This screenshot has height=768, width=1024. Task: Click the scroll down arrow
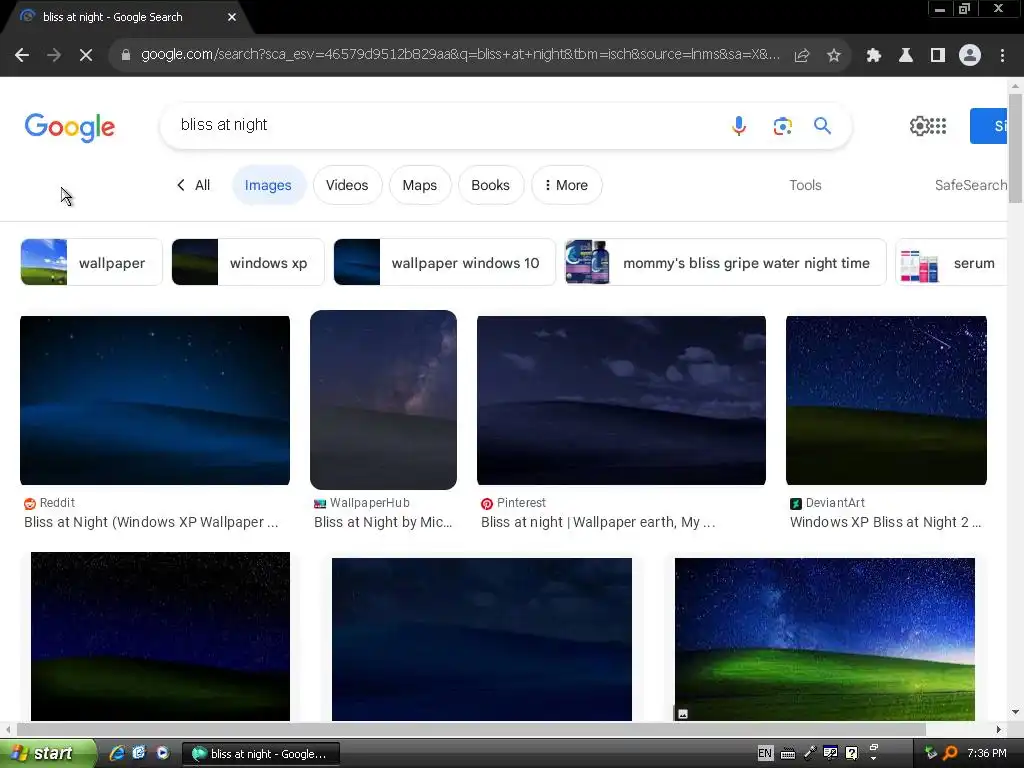coord(1015,712)
